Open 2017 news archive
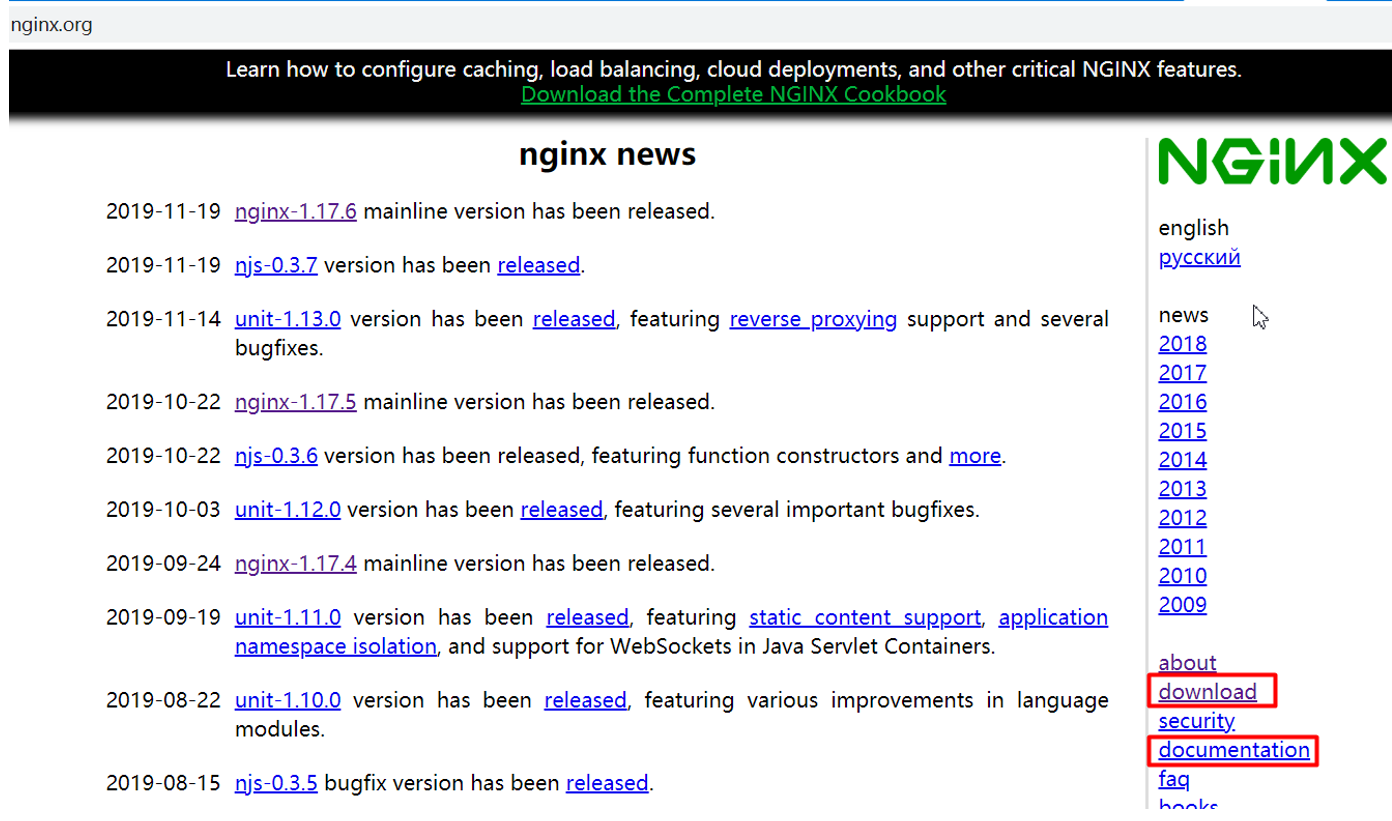Image resolution: width=1392 pixels, height=821 pixels. [x=1182, y=373]
